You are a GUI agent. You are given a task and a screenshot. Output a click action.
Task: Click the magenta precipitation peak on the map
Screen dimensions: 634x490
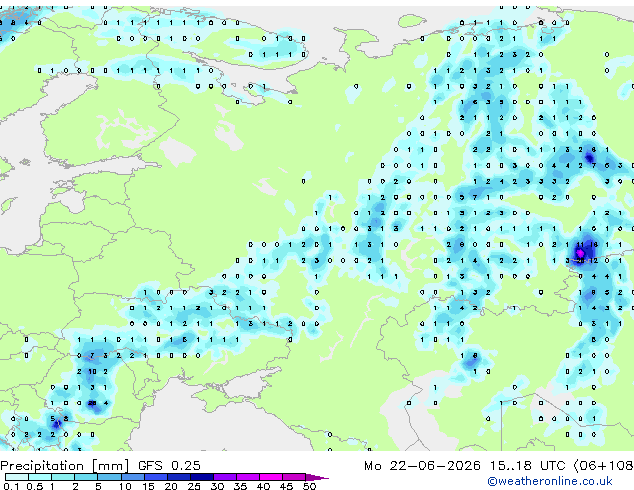(580, 253)
